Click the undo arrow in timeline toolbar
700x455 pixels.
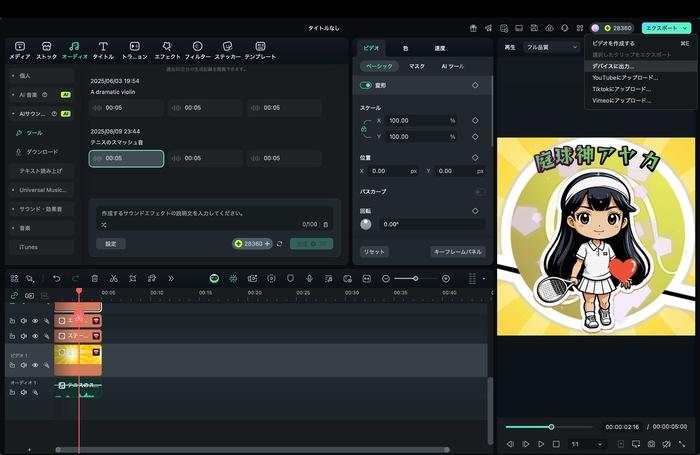pyautogui.click(x=57, y=279)
